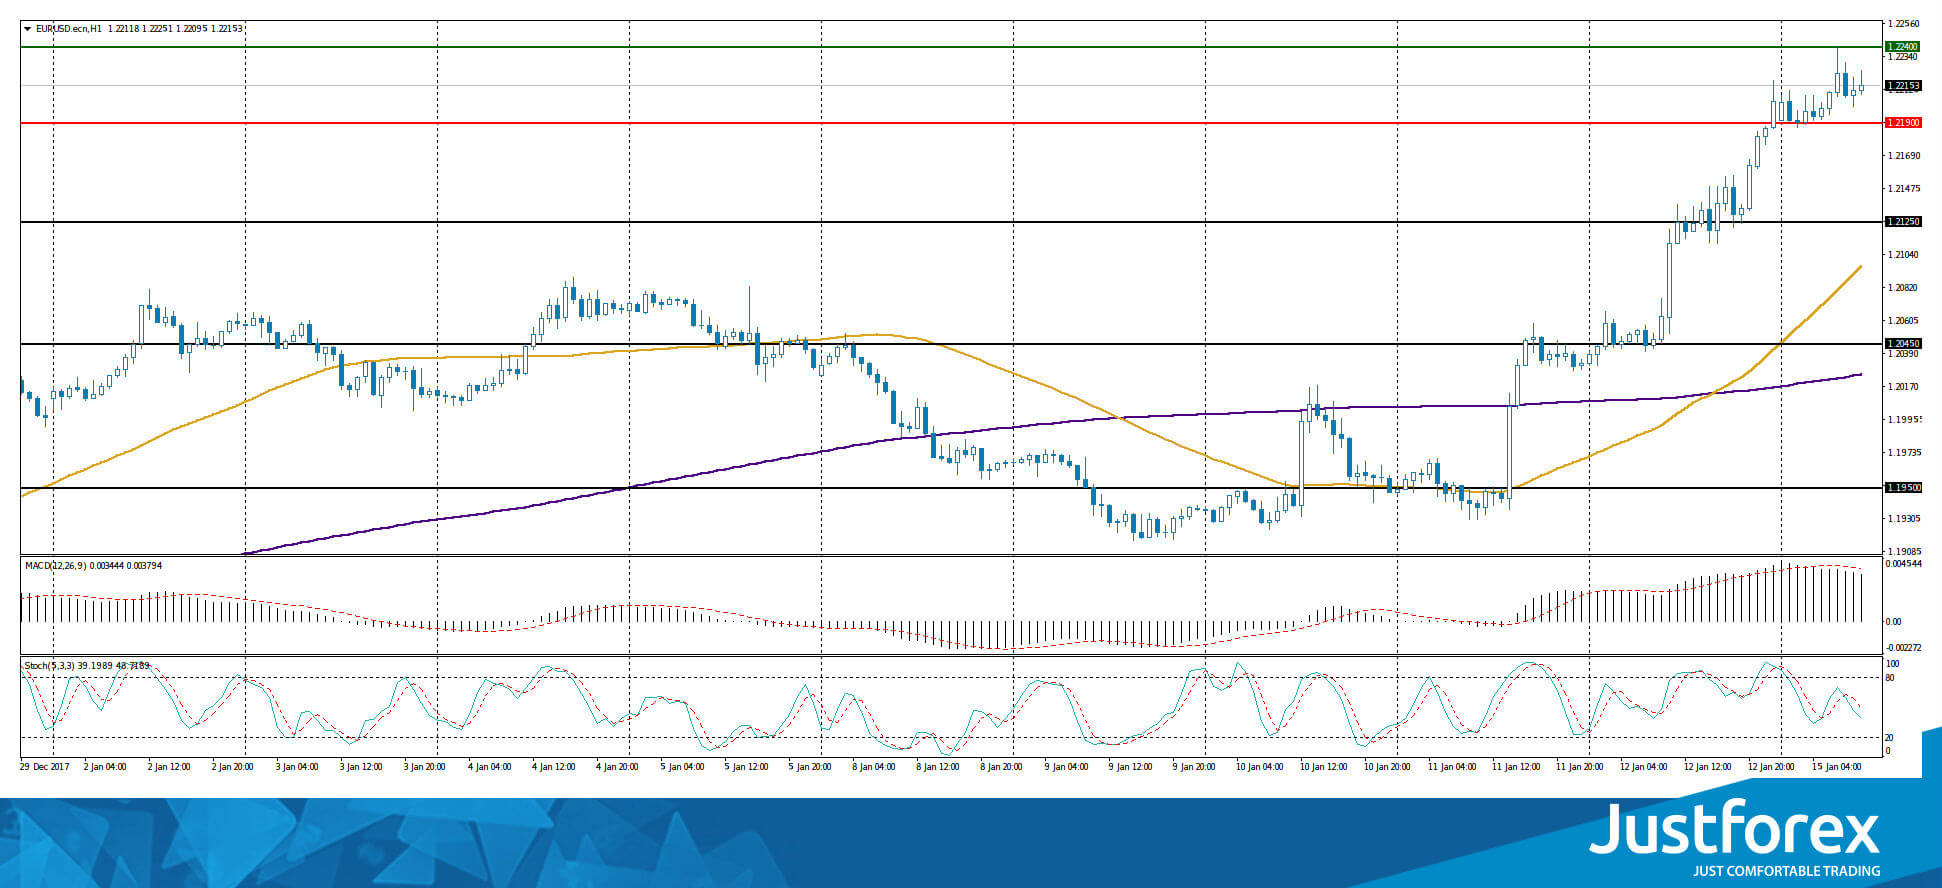The width and height of the screenshot is (1942, 888).
Task: Click the Stochastic scale value 100
Action: [x=1892, y=664]
